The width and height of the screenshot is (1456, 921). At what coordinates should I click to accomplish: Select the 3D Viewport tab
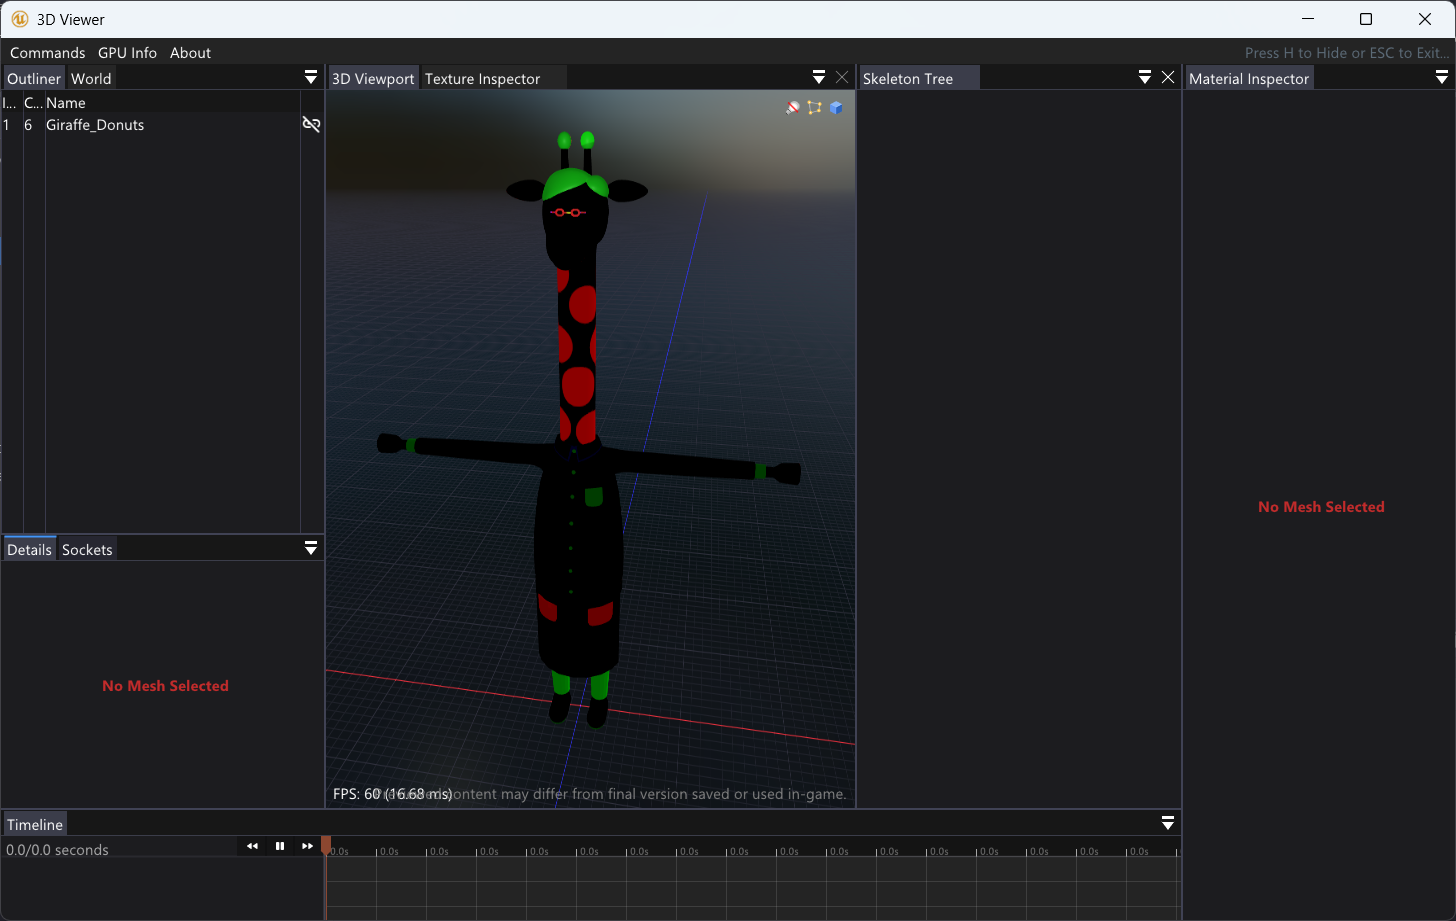373,78
